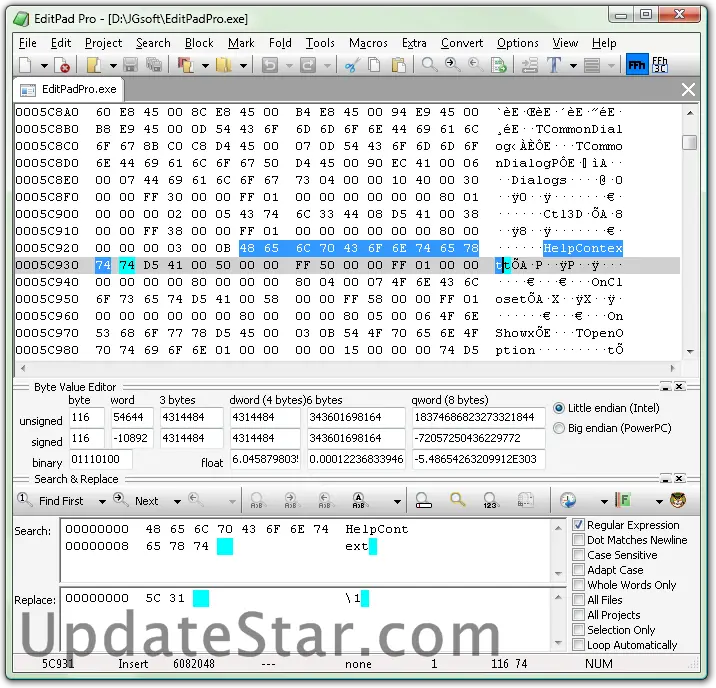The width and height of the screenshot is (716, 688).
Task: Click the Save file floppy disk icon
Action: click(131, 65)
